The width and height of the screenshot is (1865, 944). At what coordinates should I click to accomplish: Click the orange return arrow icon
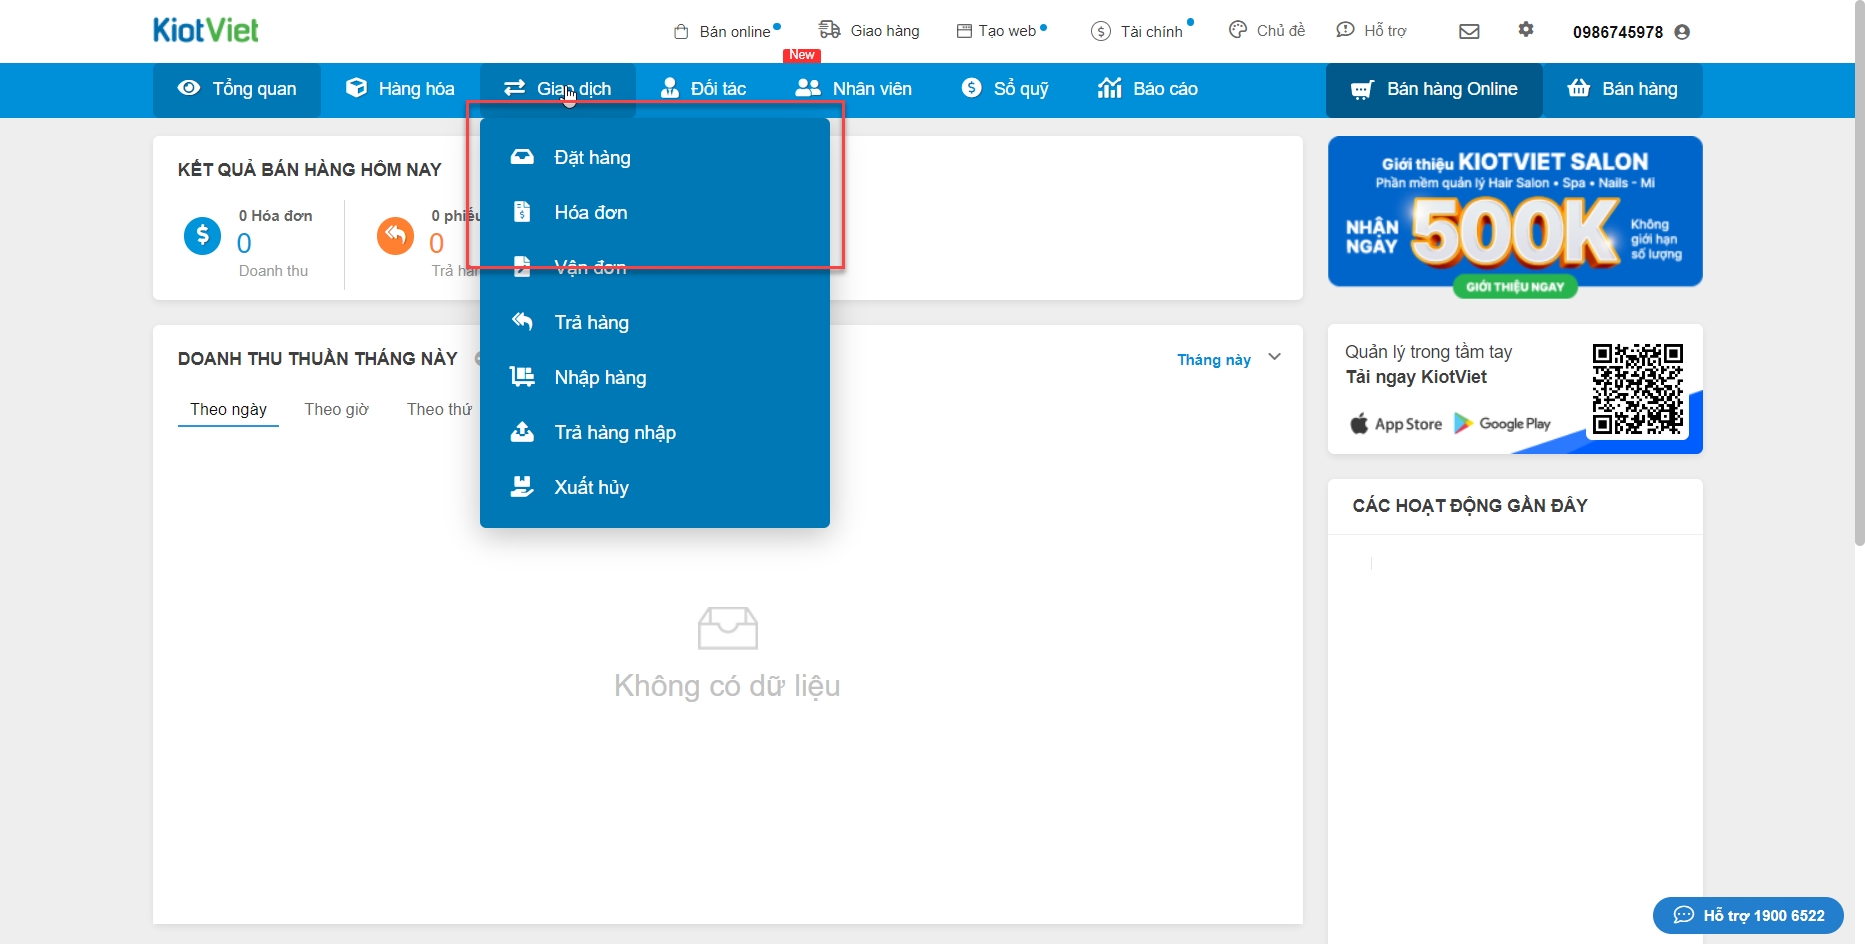pyautogui.click(x=395, y=236)
